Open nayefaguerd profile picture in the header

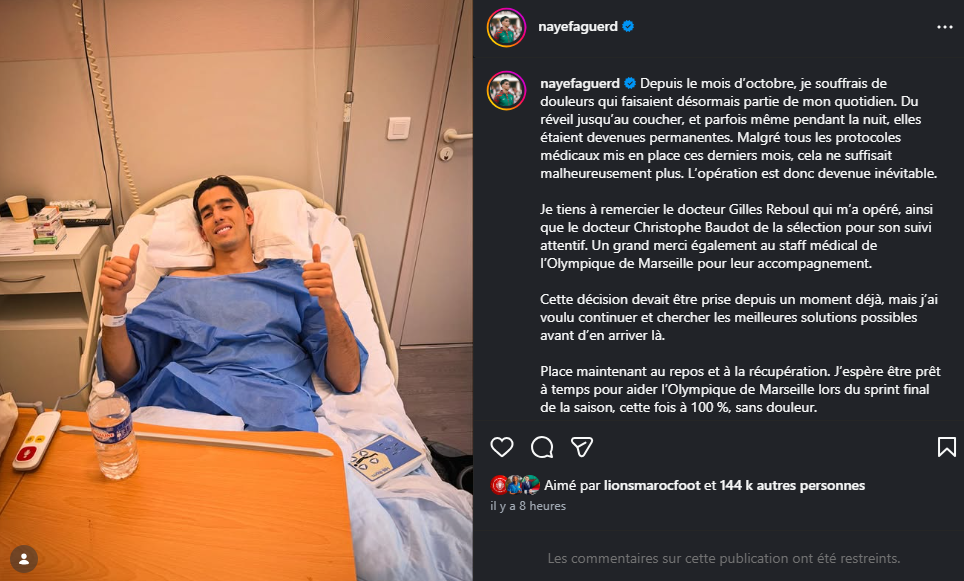pyautogui.click(x=506, y=28)
